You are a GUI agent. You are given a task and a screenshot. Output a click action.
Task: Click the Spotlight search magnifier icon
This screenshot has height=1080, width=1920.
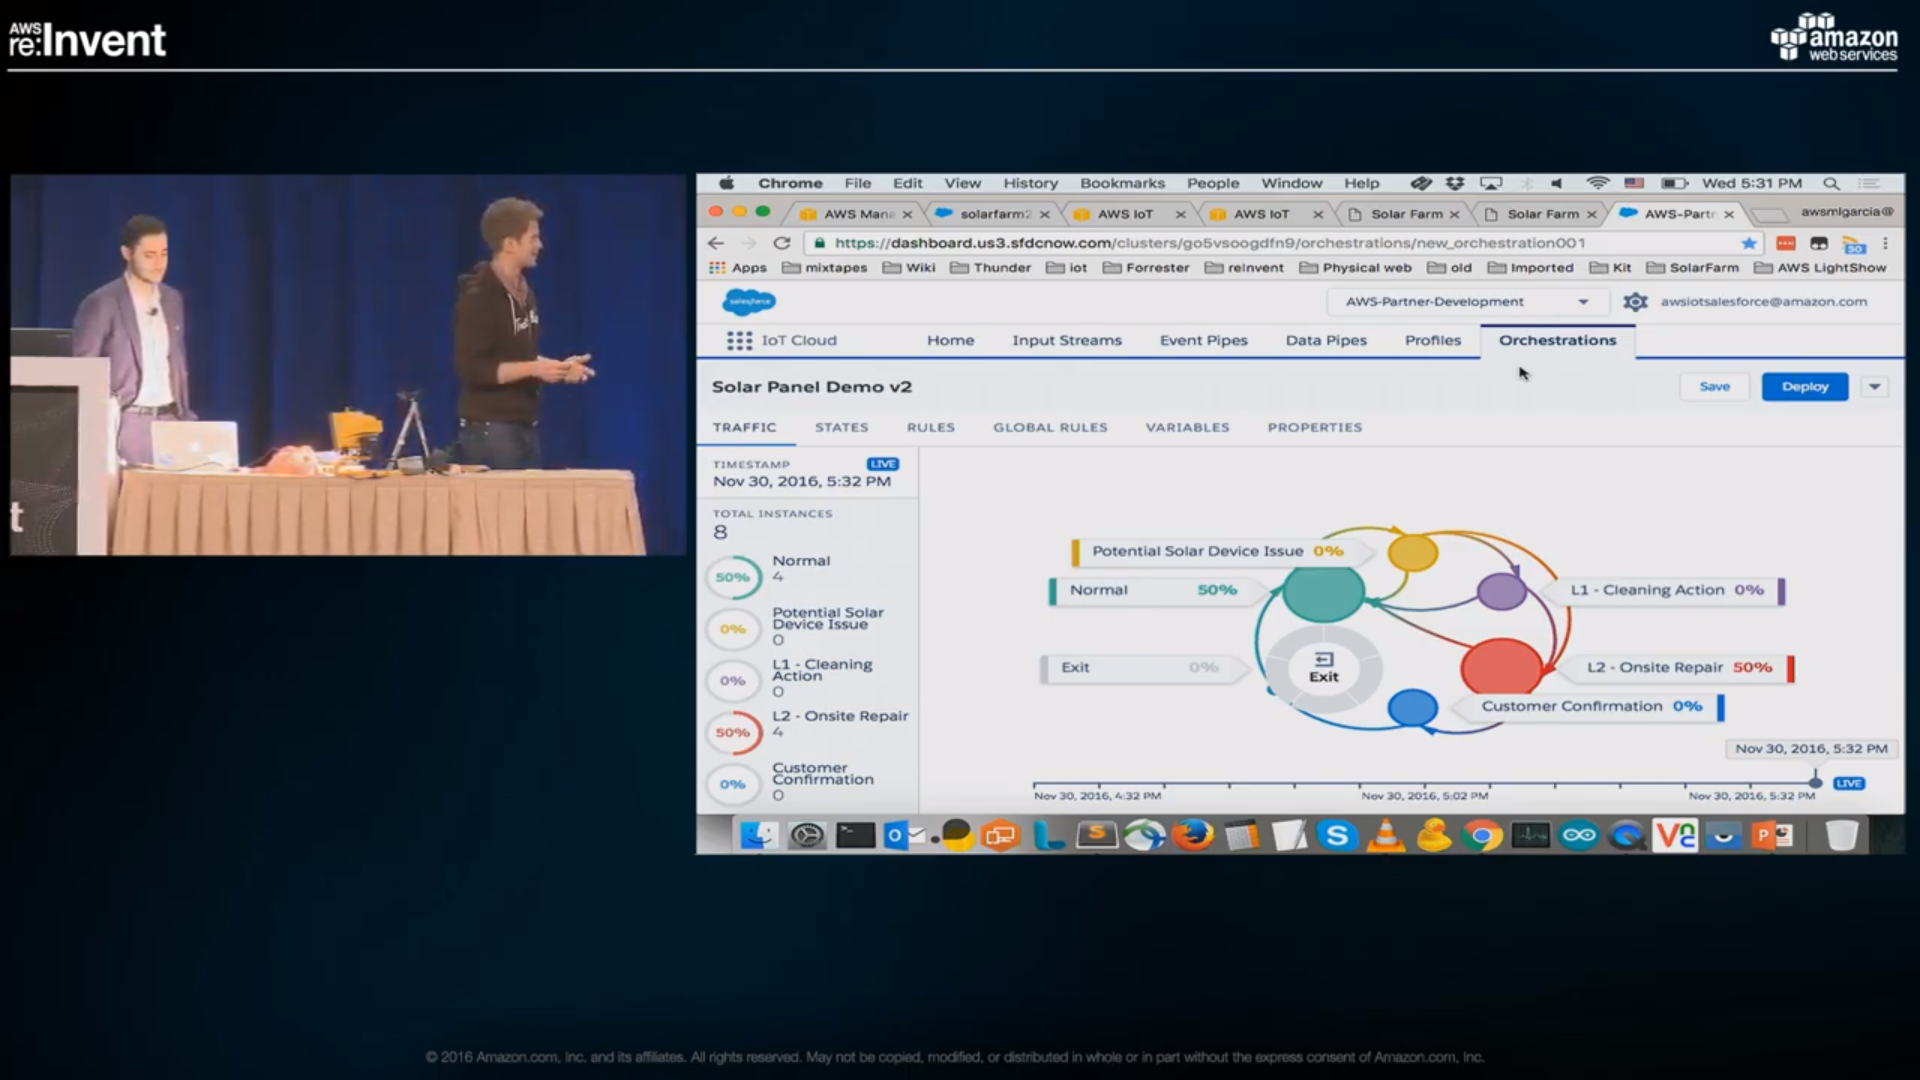click(1831, 183)
